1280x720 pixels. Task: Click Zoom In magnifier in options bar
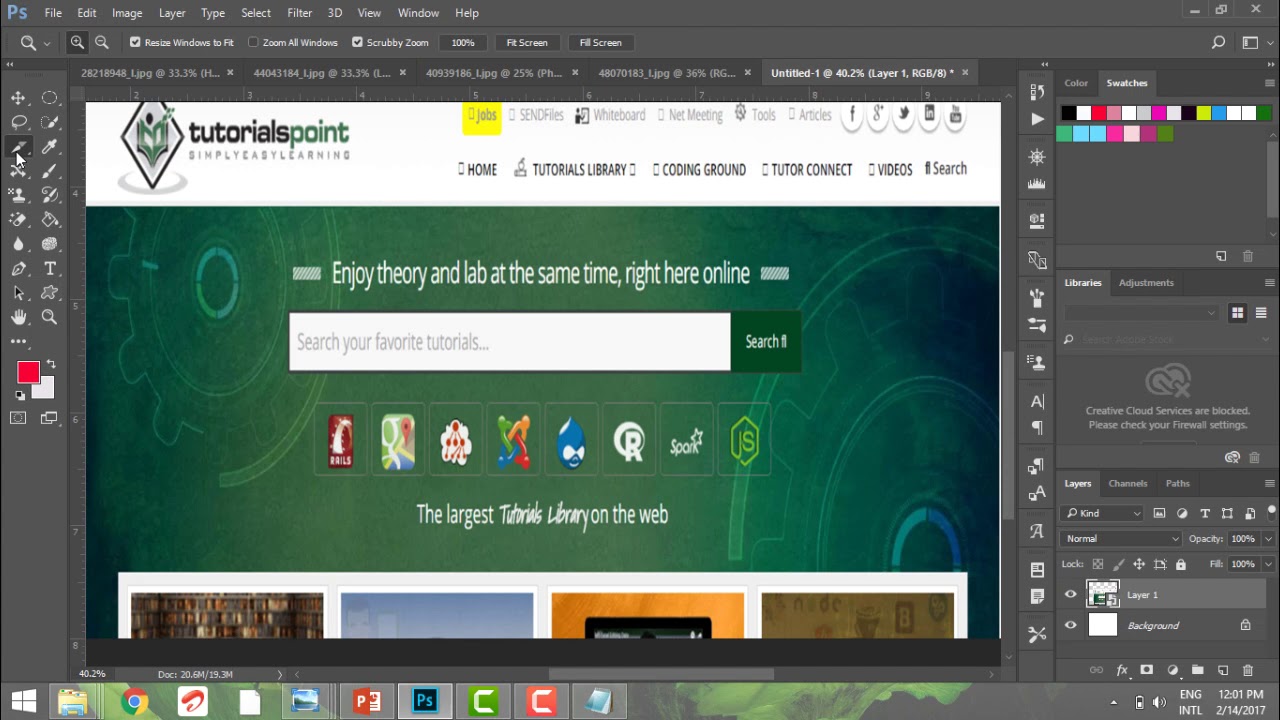[x=77, y=42]
